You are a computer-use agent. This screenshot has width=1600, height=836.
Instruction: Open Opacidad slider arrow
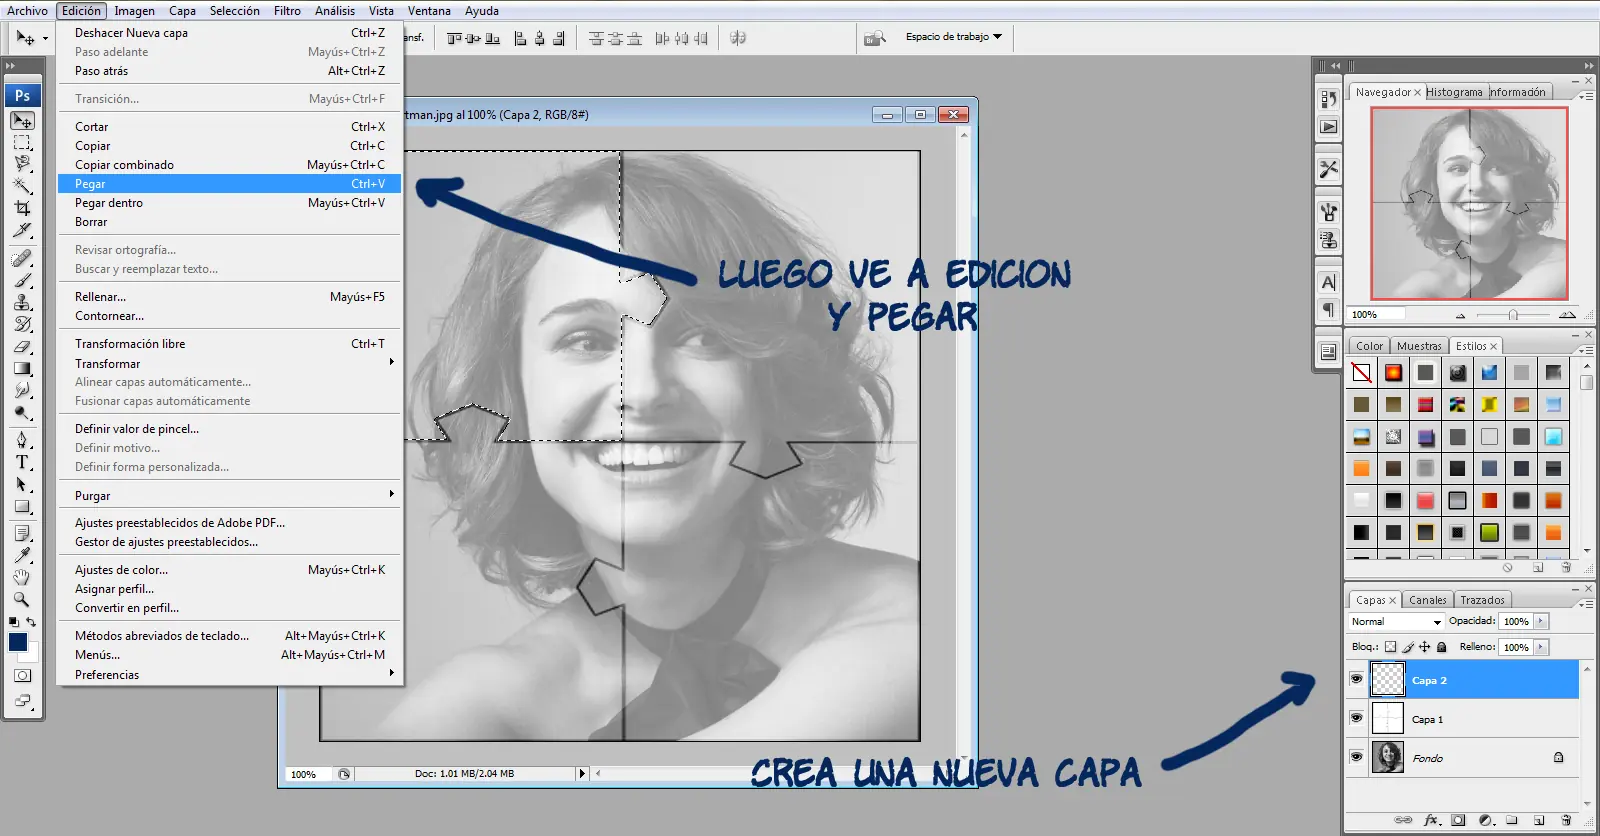1541,621
